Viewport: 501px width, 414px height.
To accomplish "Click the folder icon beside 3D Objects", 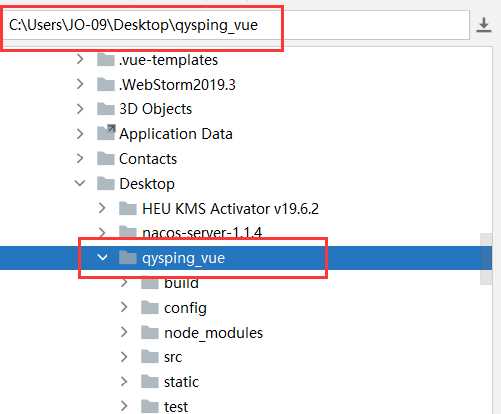I will [x=106, y=109].
